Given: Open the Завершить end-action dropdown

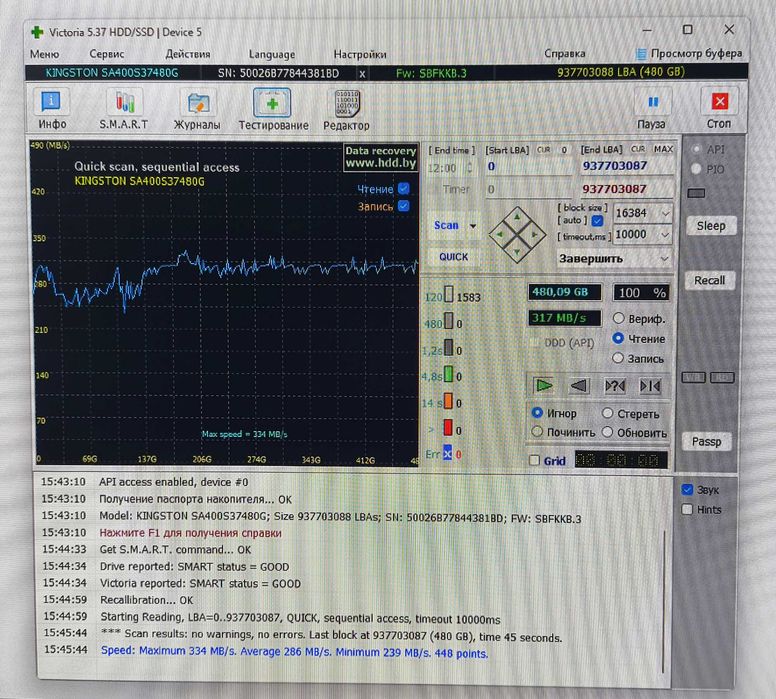Looking at the screenshot, I should (x=664, y=259).
